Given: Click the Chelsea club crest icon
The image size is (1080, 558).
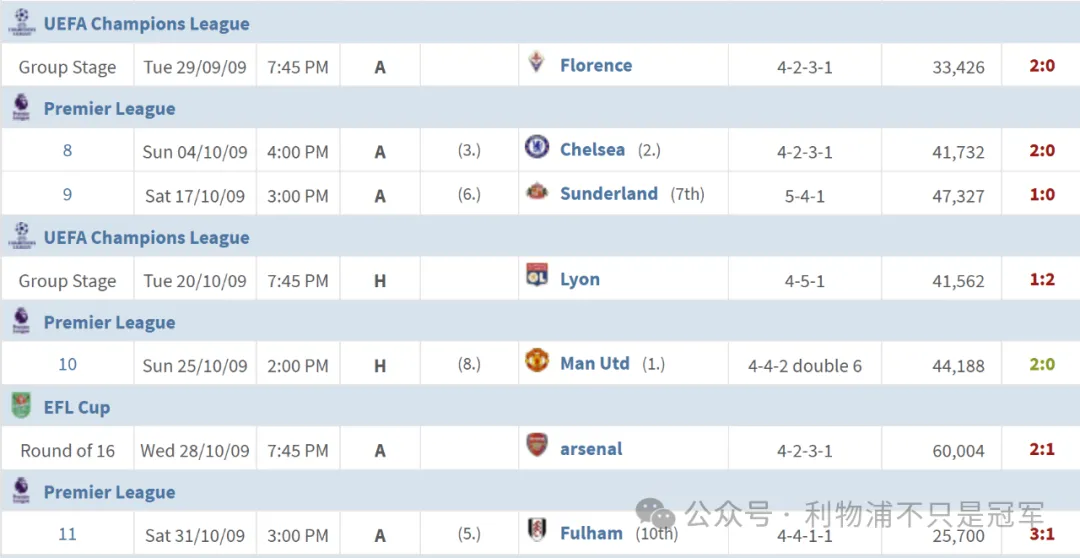Looking at the screenshot, I should tap(537, 148).
